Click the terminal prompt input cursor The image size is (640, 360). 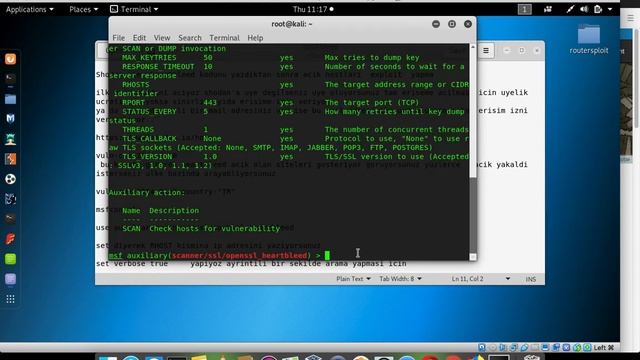327,256
